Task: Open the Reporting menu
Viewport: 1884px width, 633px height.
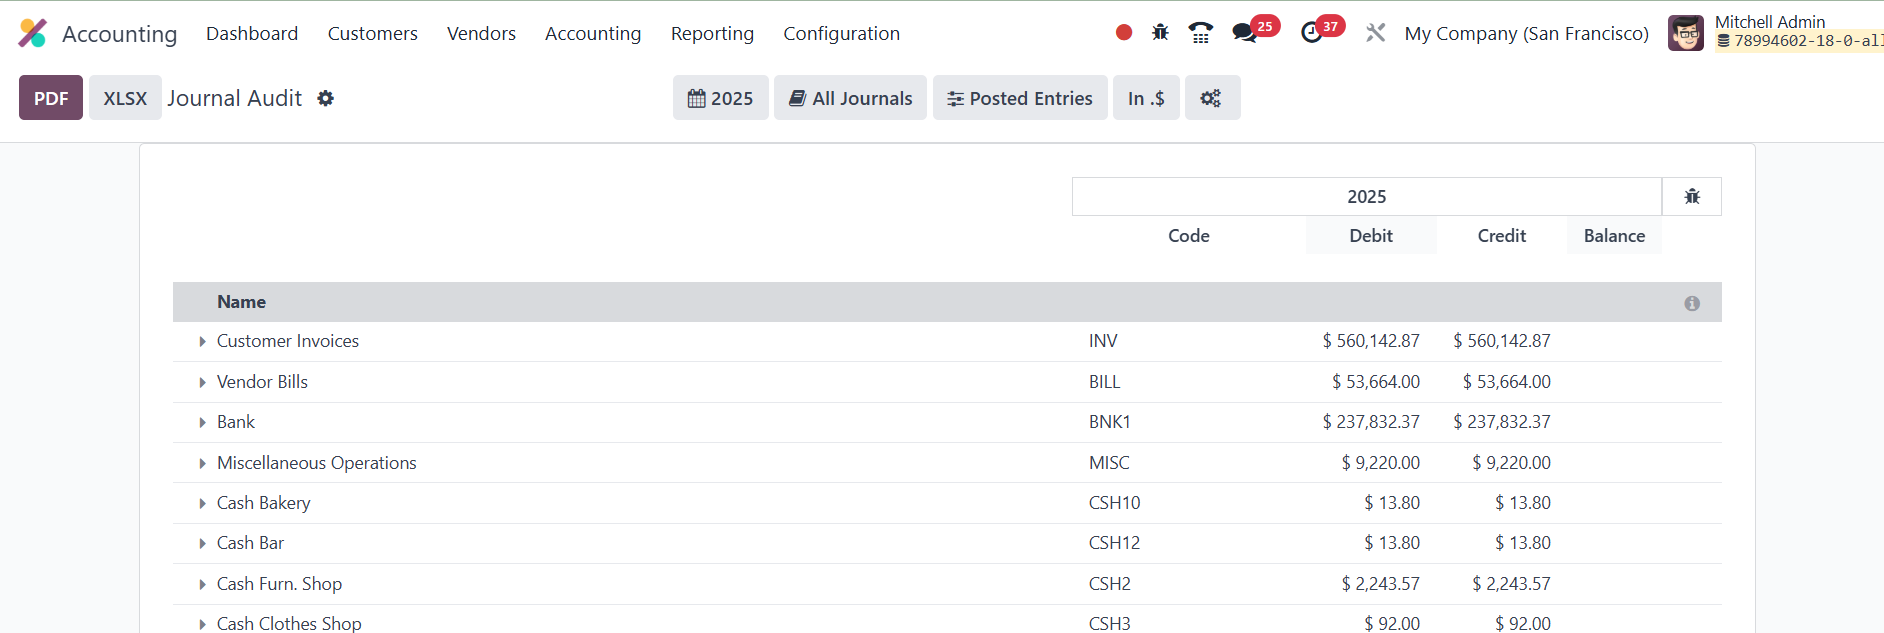Action: pyautogui.click(x=712, y=33)
